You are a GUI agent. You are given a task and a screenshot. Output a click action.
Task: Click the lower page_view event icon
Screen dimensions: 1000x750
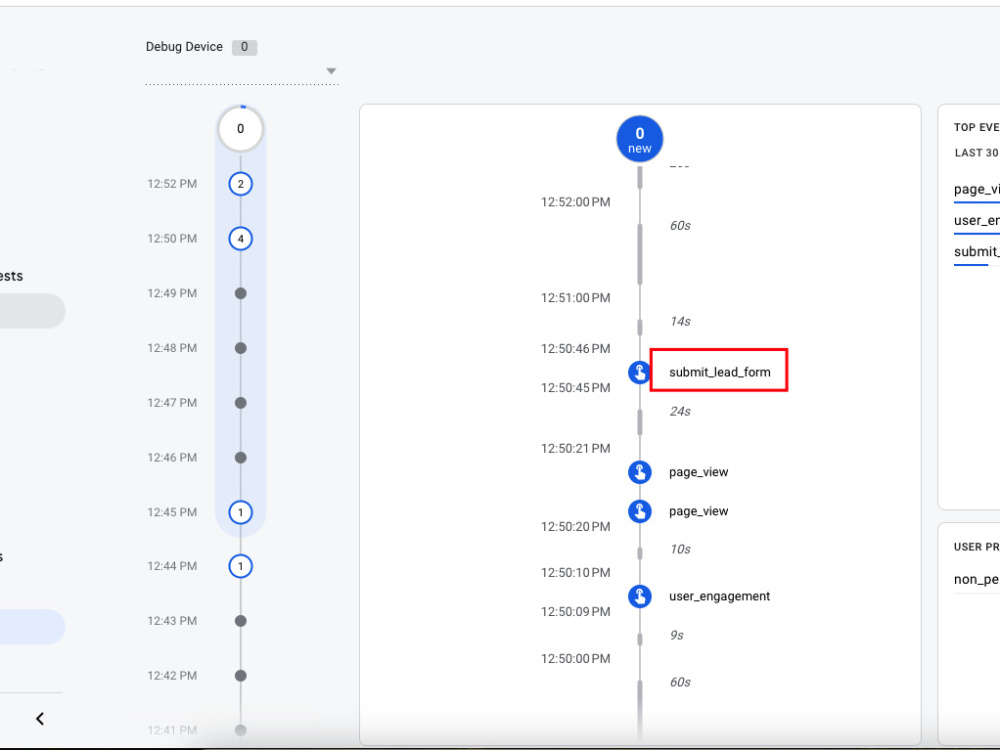(640, 511)
